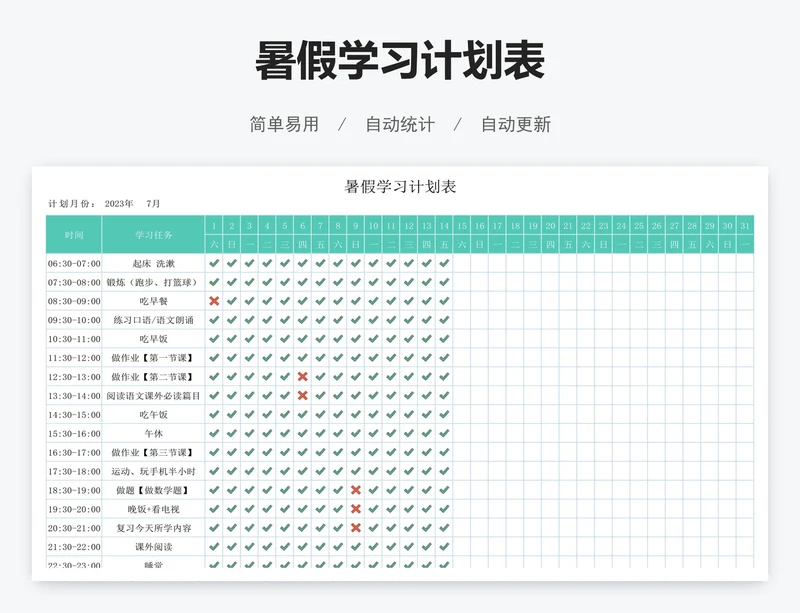Click the 简单易用 subtitle text

tap(284, 125)
